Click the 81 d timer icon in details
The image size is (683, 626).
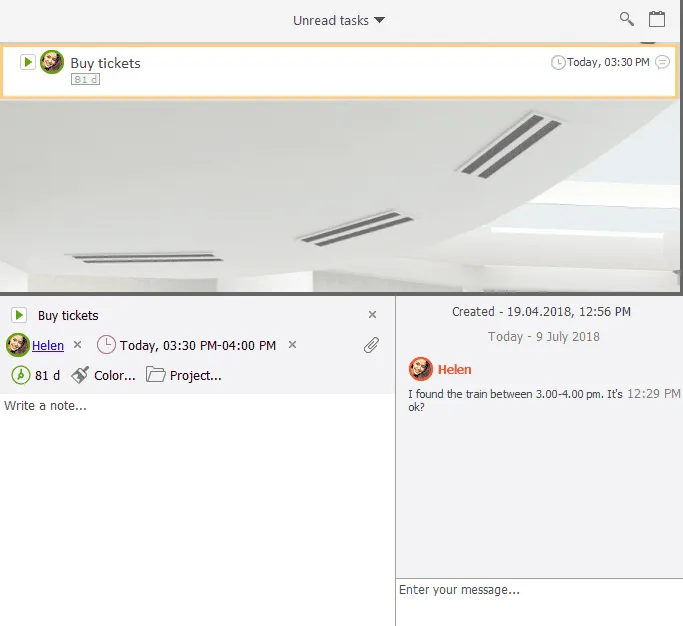(x=20, y=375)
